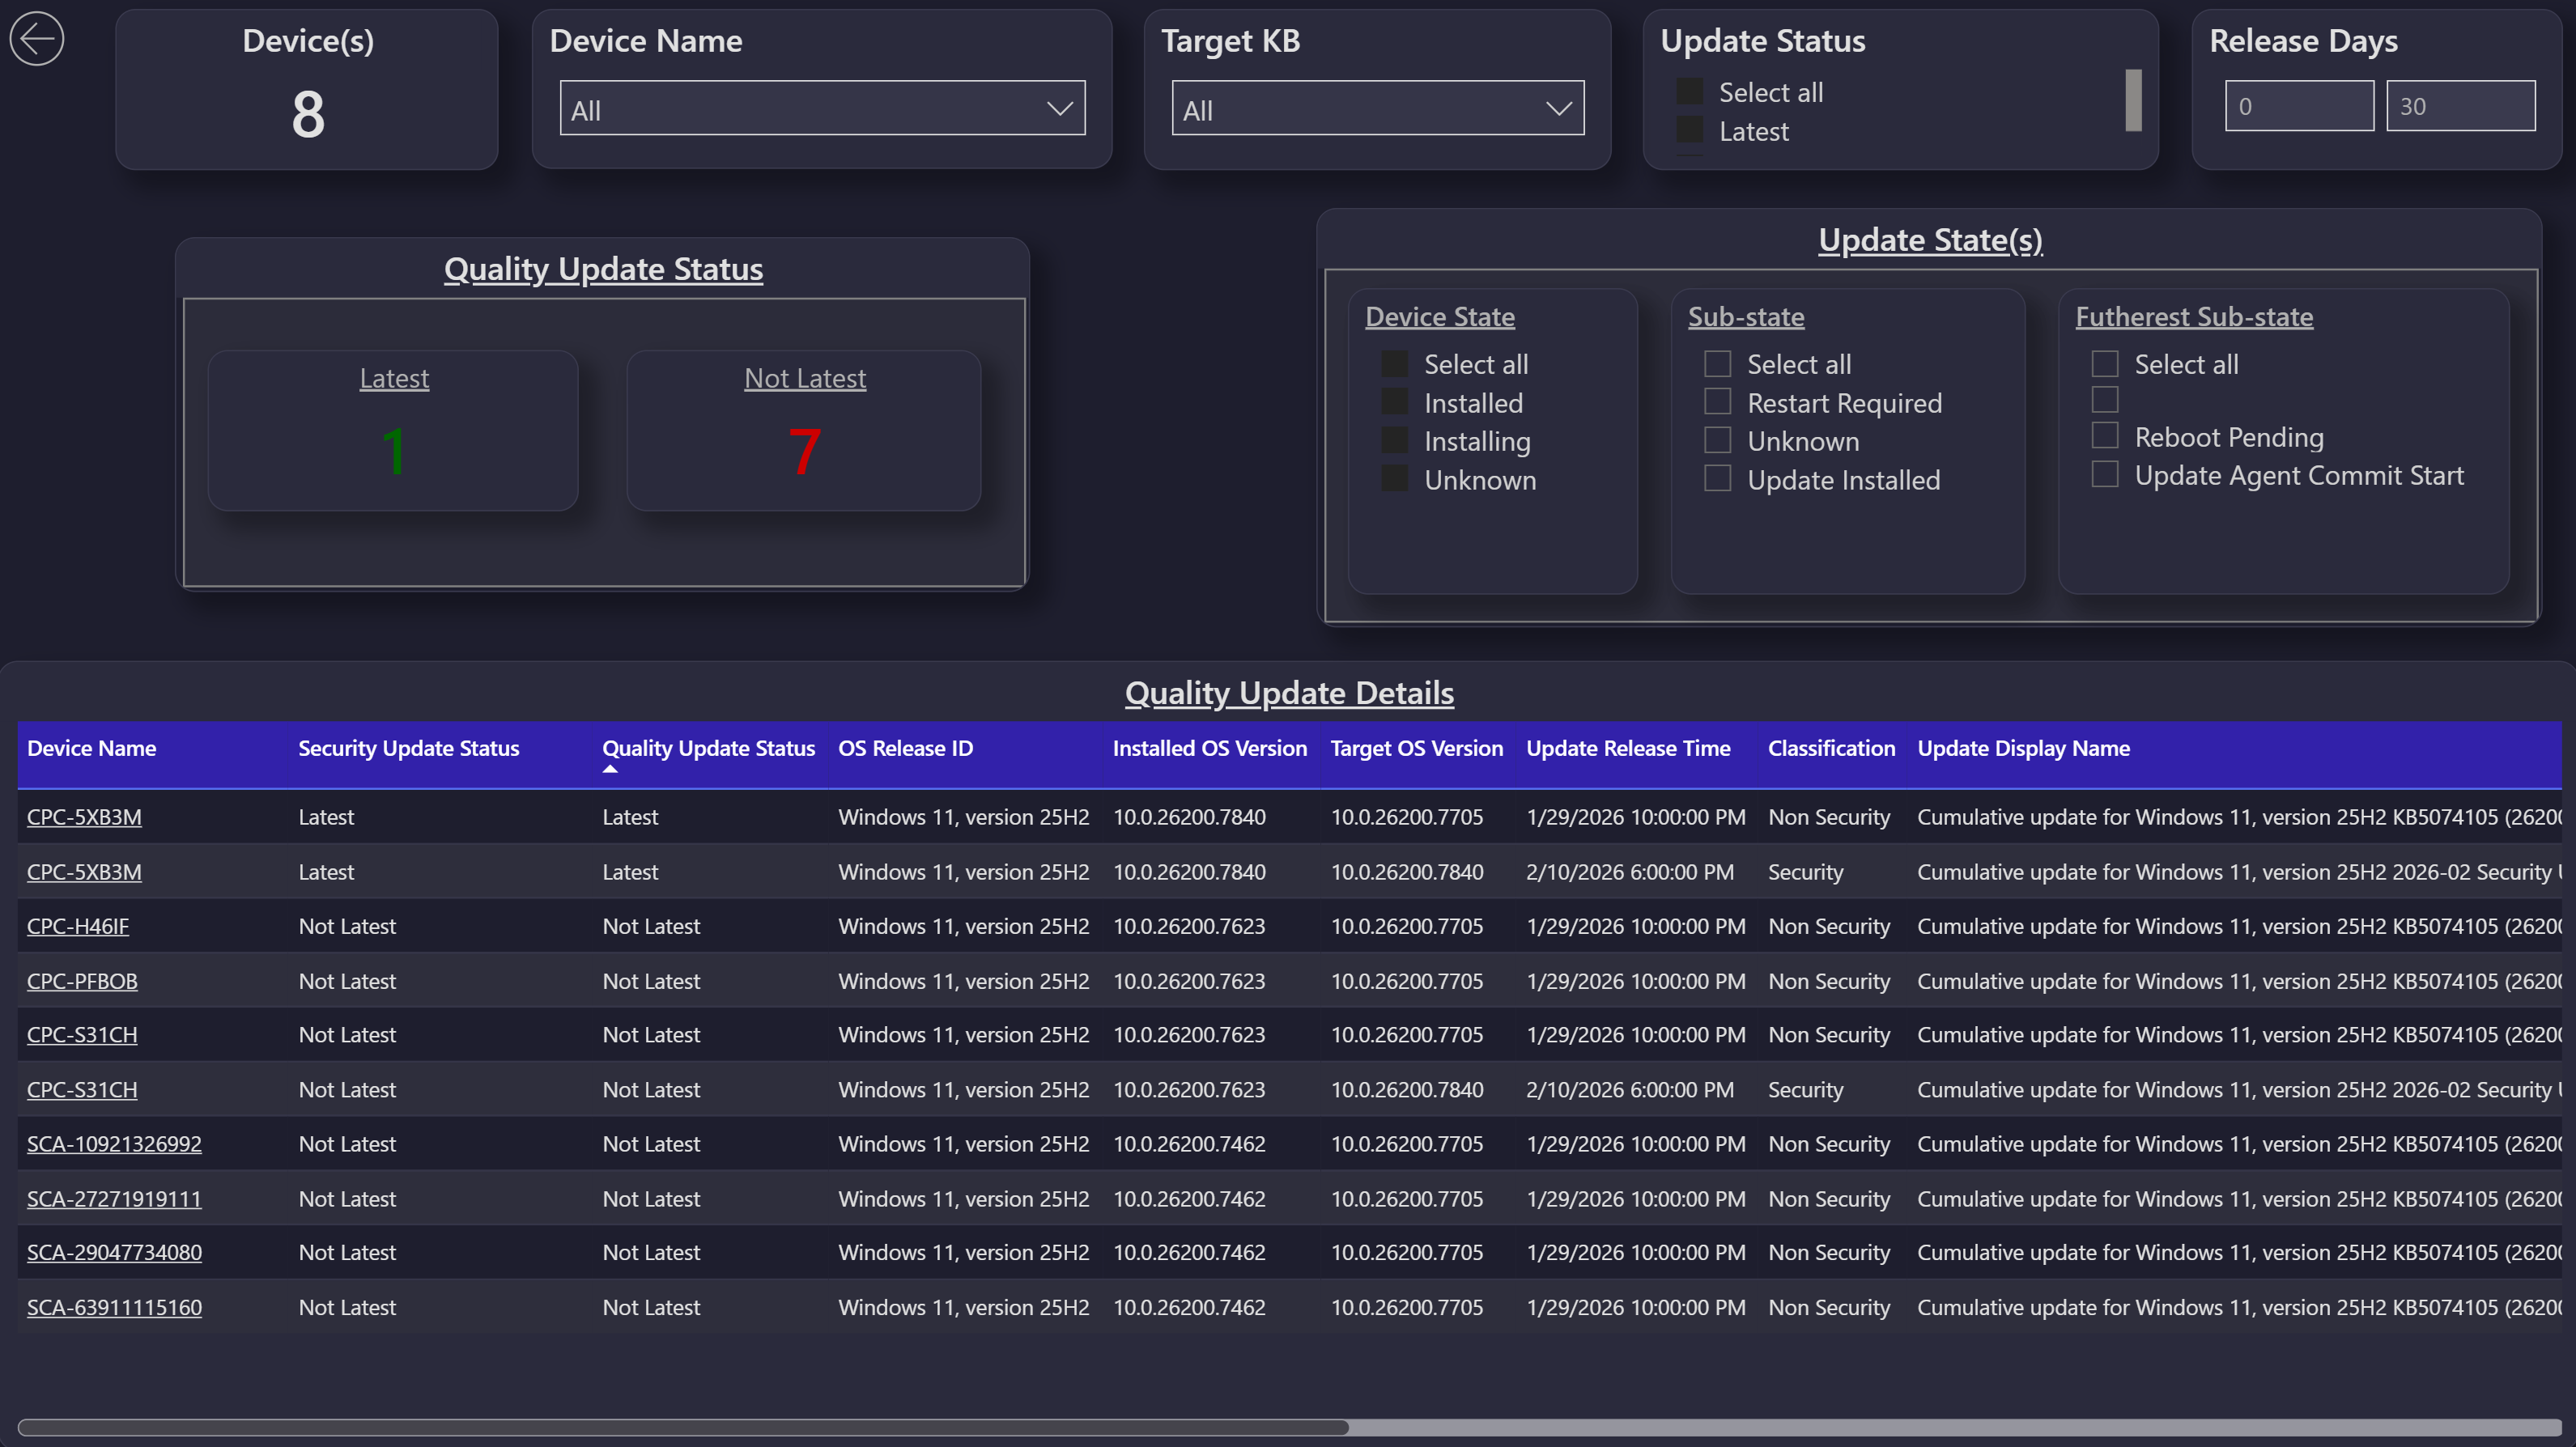Click the Quality Update Status panel title
The width and height of the screenshot is (2576, 1447).
tap(603, 269)
